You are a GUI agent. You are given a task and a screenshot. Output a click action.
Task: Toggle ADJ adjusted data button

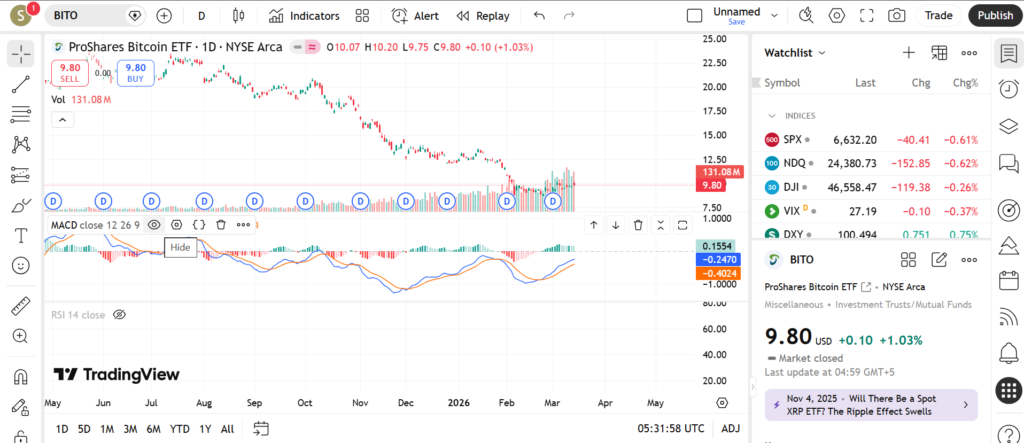pyautogui.click(x=730, y=429)
